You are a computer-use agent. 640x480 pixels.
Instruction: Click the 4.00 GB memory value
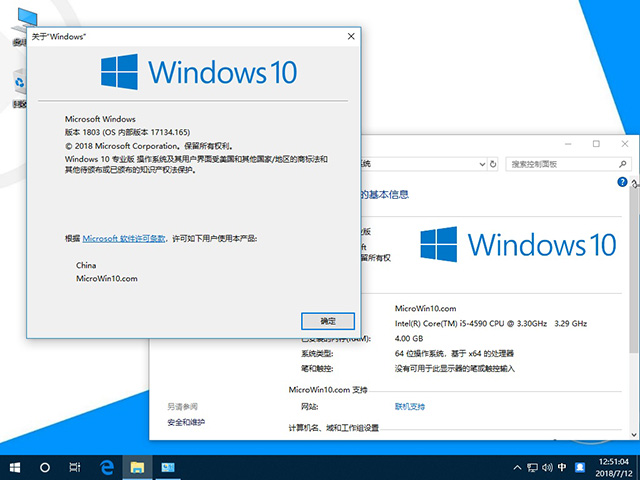tap(409, 338)
